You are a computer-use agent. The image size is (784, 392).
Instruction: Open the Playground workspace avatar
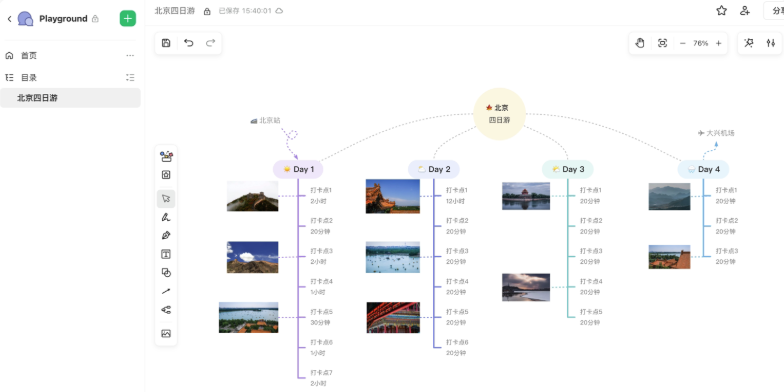(x=26, y=19)
